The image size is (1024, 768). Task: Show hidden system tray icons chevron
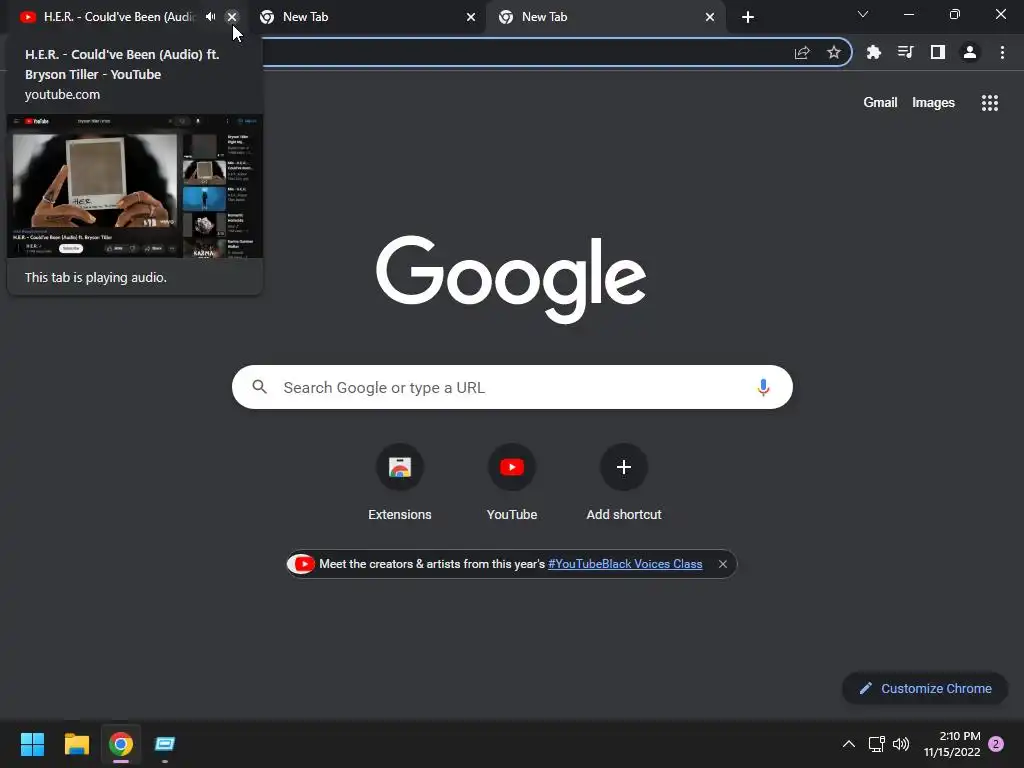(848, 744)
